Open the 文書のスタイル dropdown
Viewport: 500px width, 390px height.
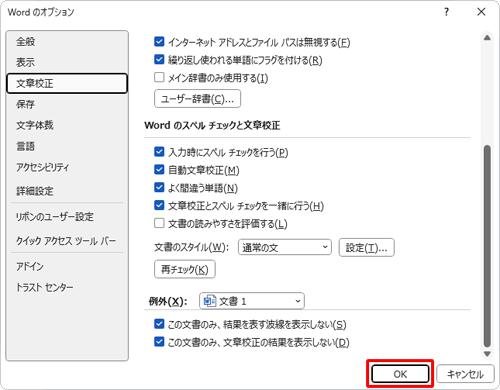point(285,247)
